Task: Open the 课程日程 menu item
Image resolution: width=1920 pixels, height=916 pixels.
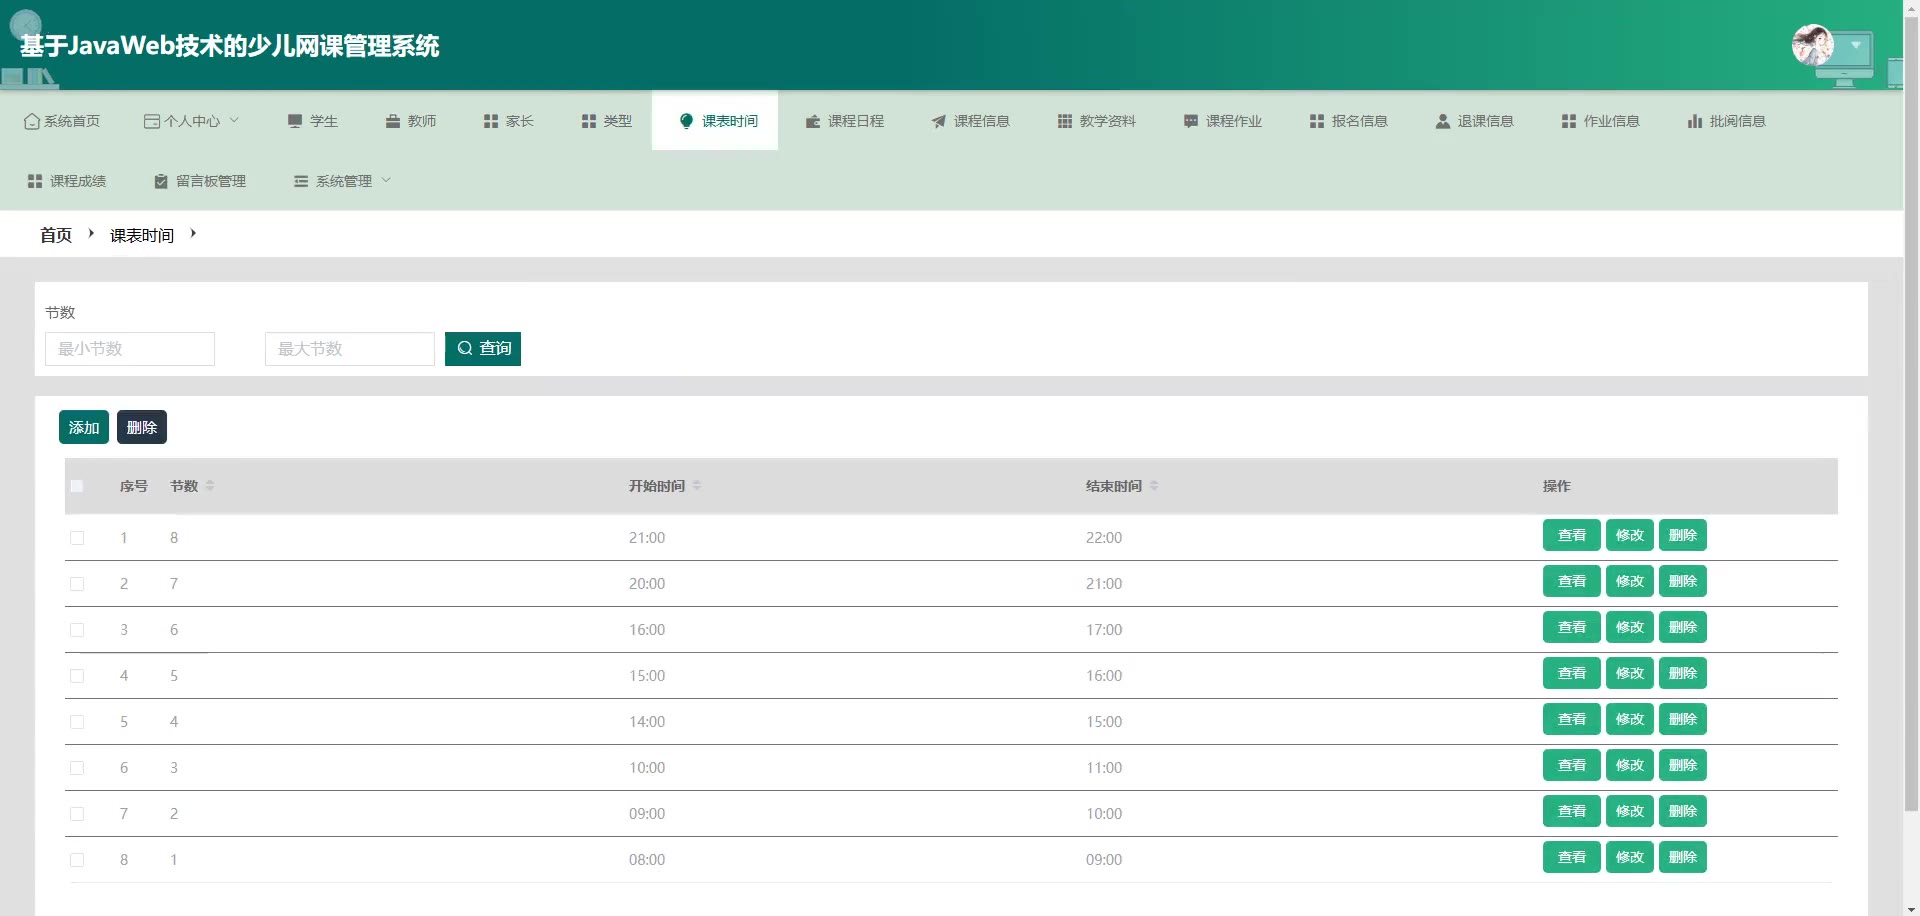Action: point(845,121)
